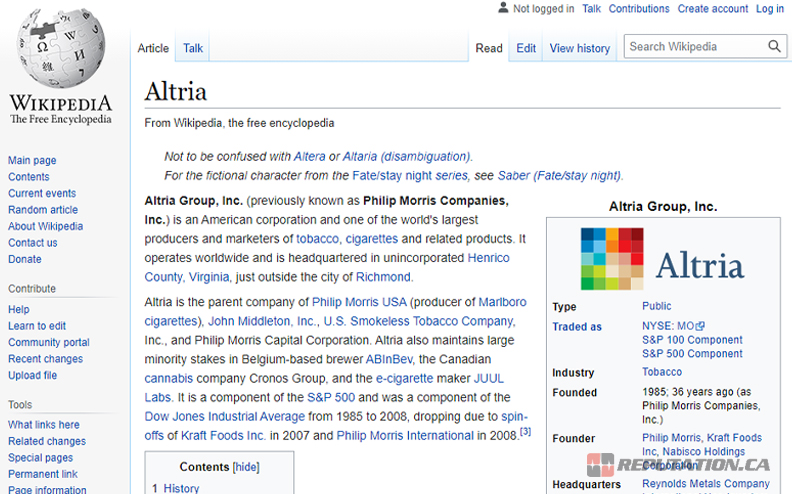Screen dimensions: 792x494
Task: Switch to the Talk tab beside Article
Action: [192, 48]
